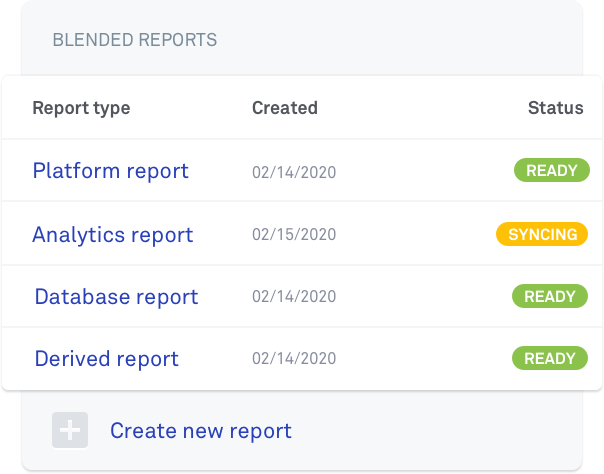Sort by Status column header
Image resolution: width=604 pixels, height=474 pixels.
(555, 108)
